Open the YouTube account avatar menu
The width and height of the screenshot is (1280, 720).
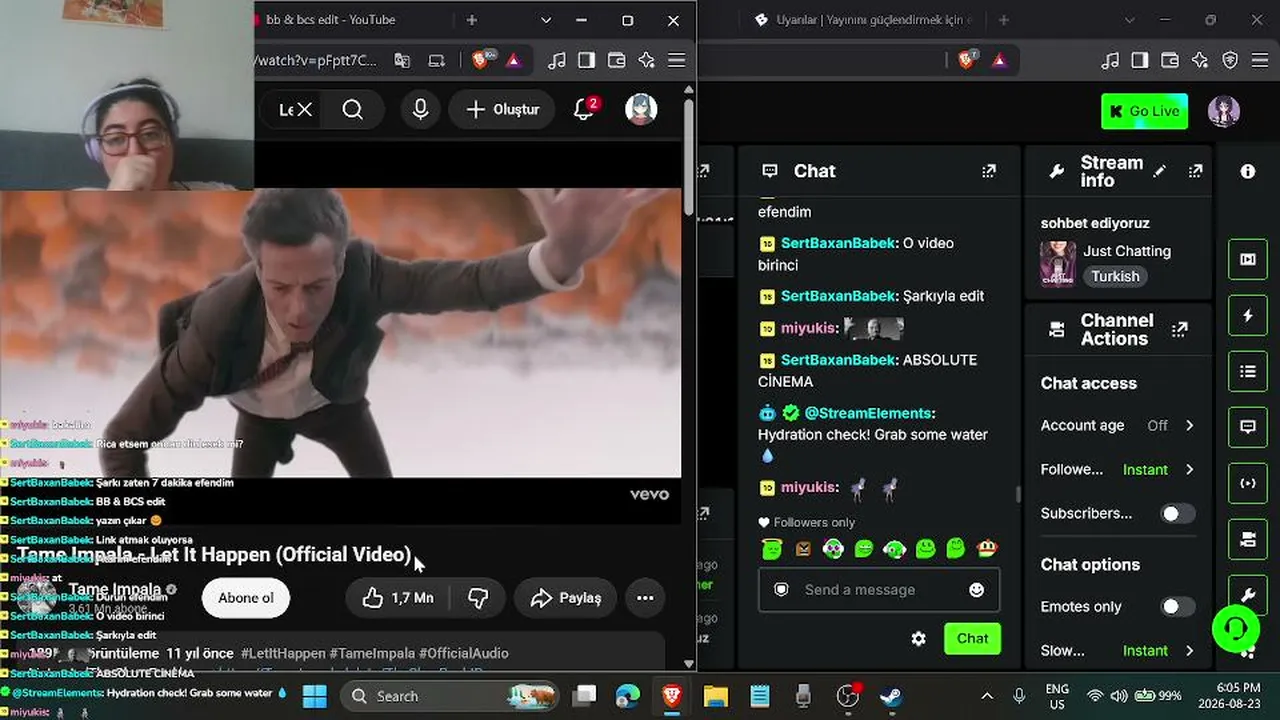click(641, 109)
